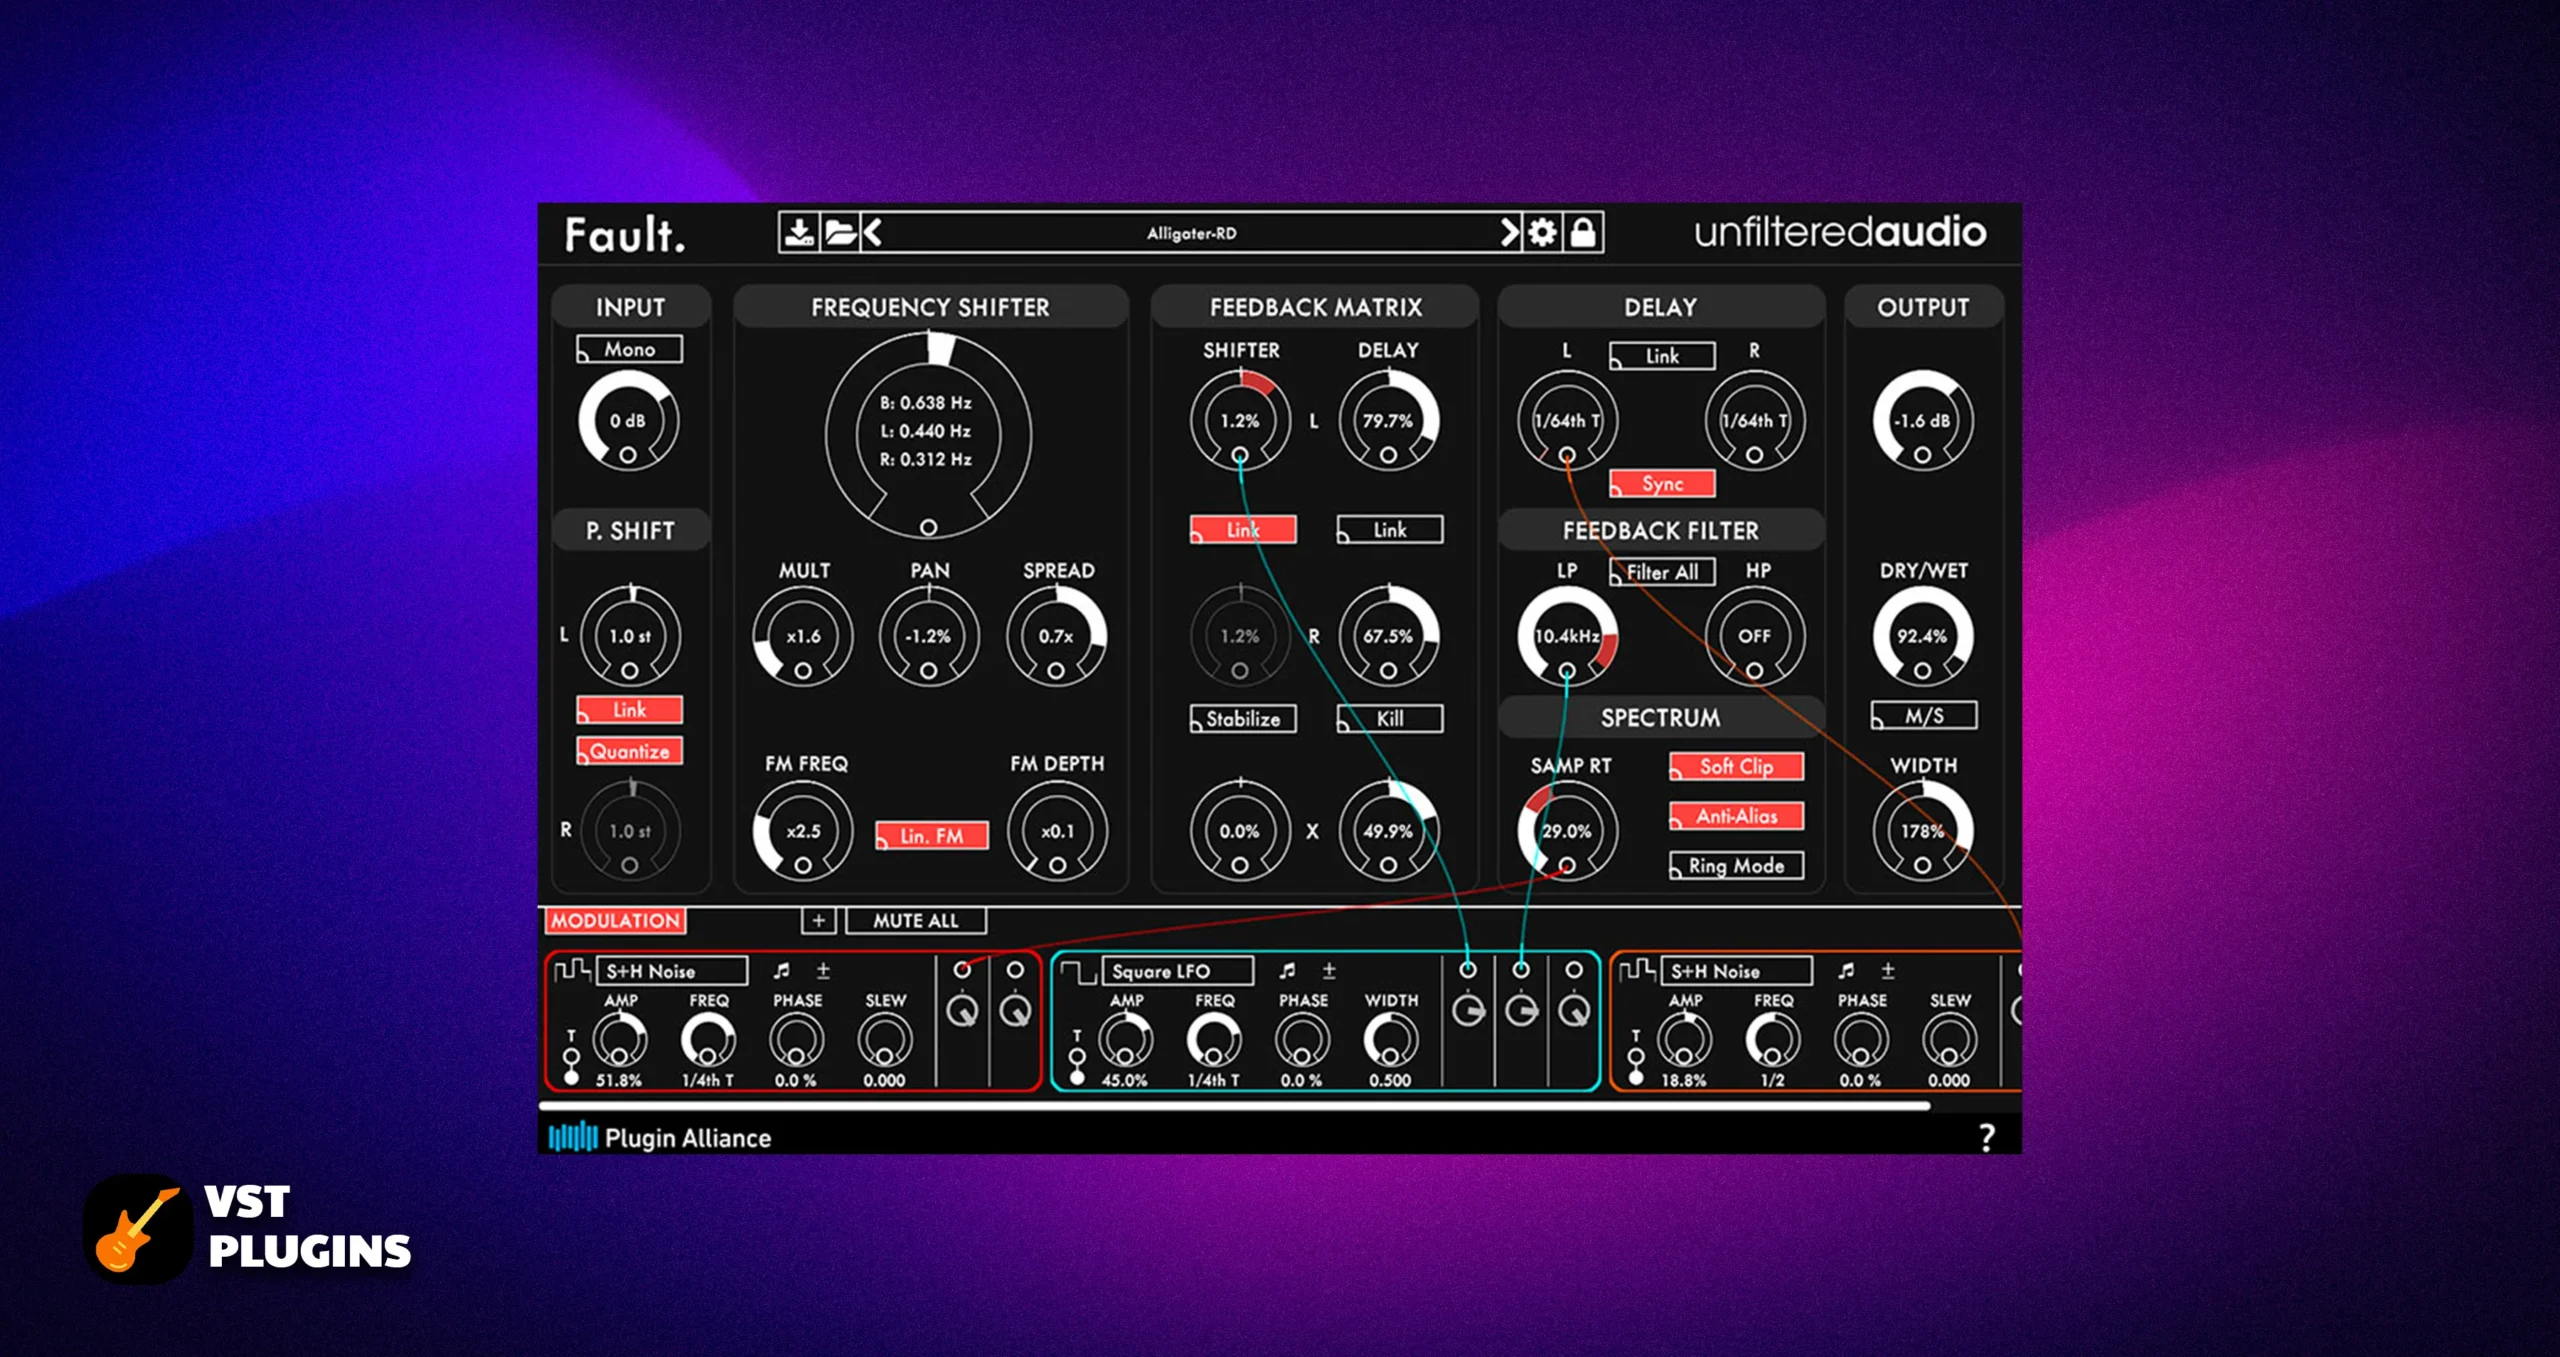Click the square waveform icon of Square LFO
Image resolution: width=2560 pixels, height=1357 pixels.
coord(1077,970)
